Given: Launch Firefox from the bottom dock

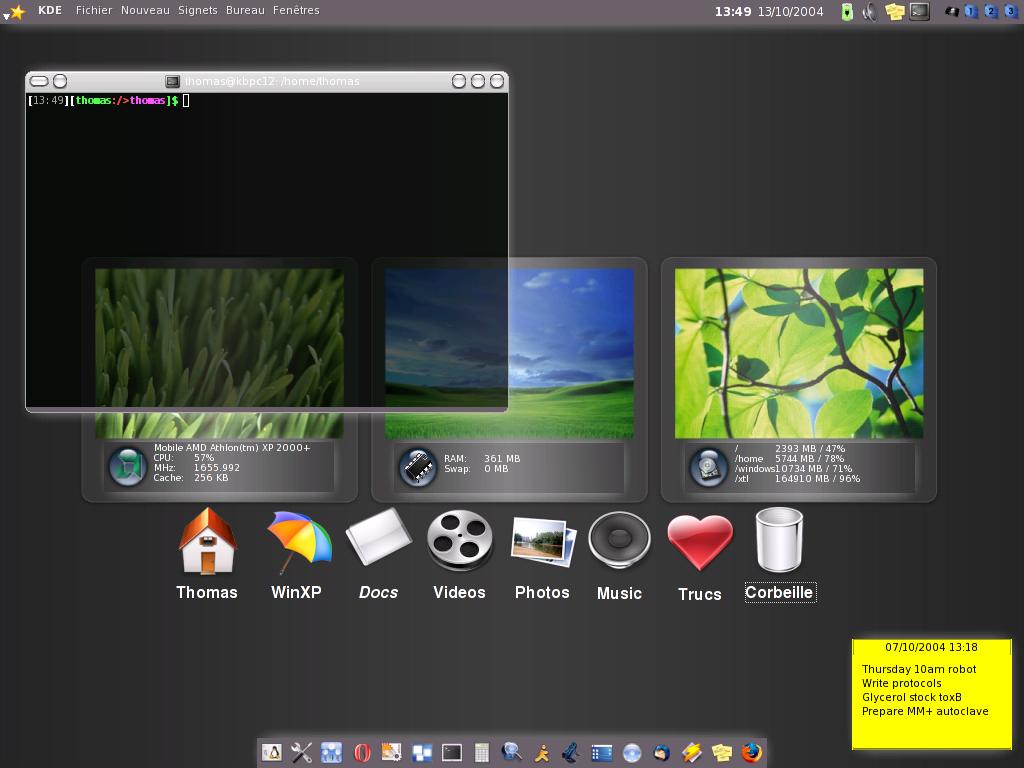Looking at the screenshot, I should pos(752,752).
